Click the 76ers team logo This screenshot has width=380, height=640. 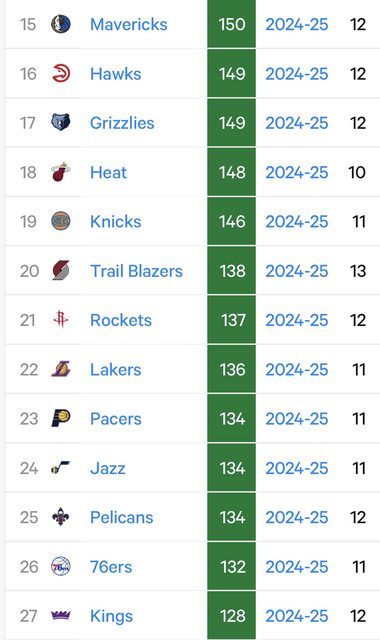pyautogui.click(x=61, y=567)
